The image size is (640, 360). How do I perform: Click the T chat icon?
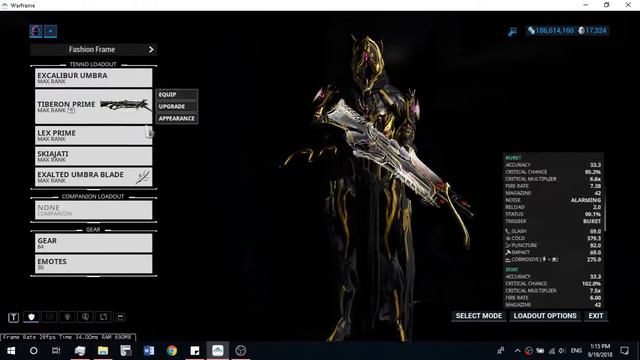coord(13,317)
